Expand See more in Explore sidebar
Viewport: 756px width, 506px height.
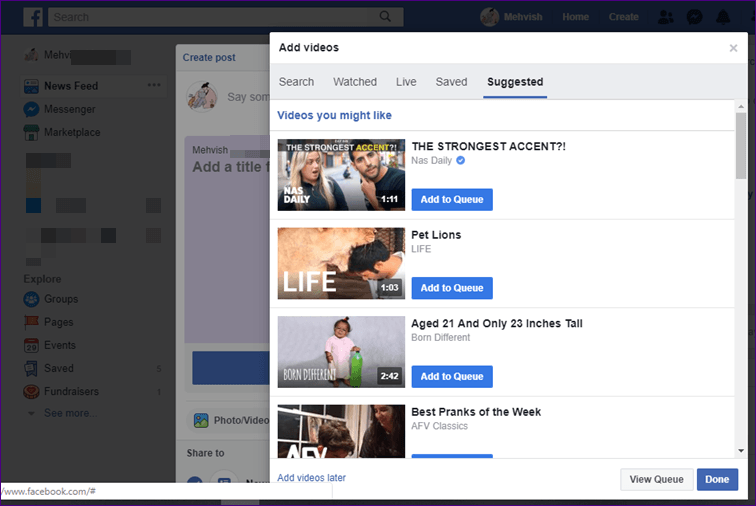coord(70,413)
